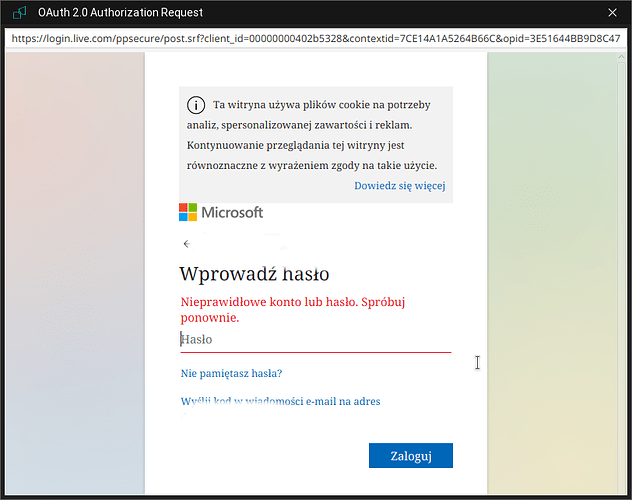
Task: Click 'Wyślij kod w wiadomości e-mail' link
Action: pos(280,401)
